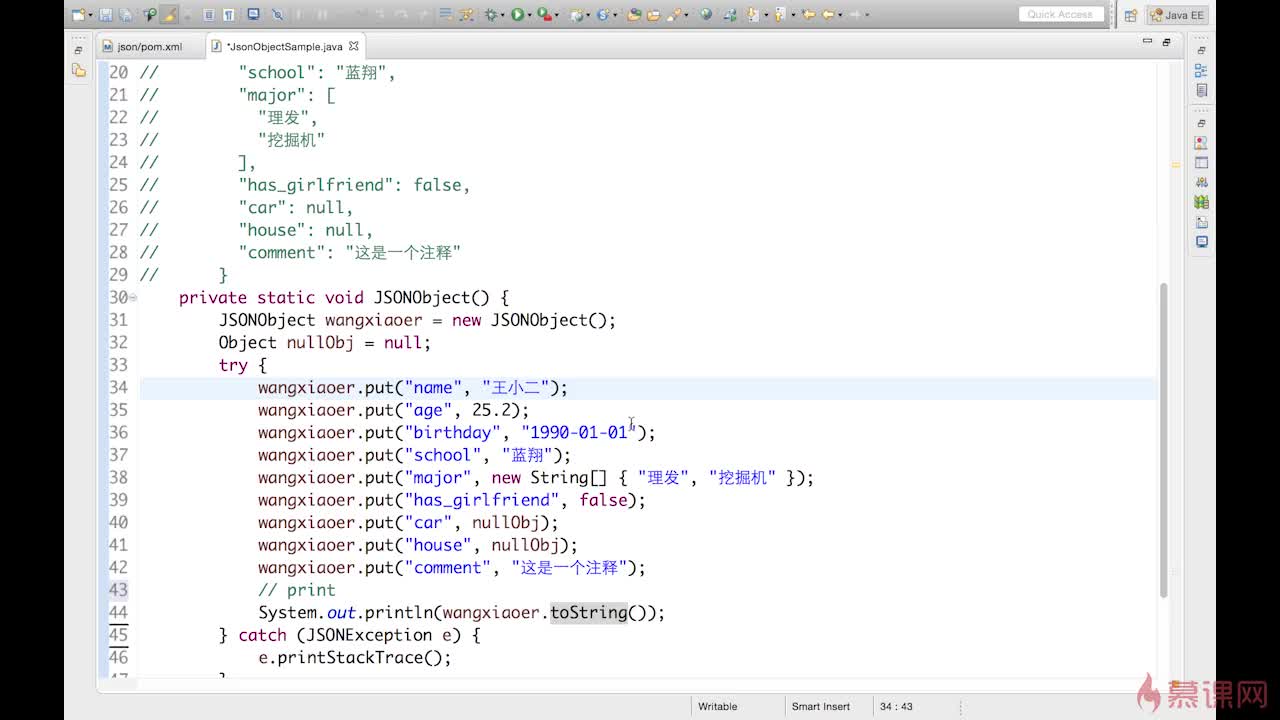Image resolution: width=1280 pixels, height=720 pixels.
Task: Click the monitor icon in toolbar
Action: coord(253,14)
